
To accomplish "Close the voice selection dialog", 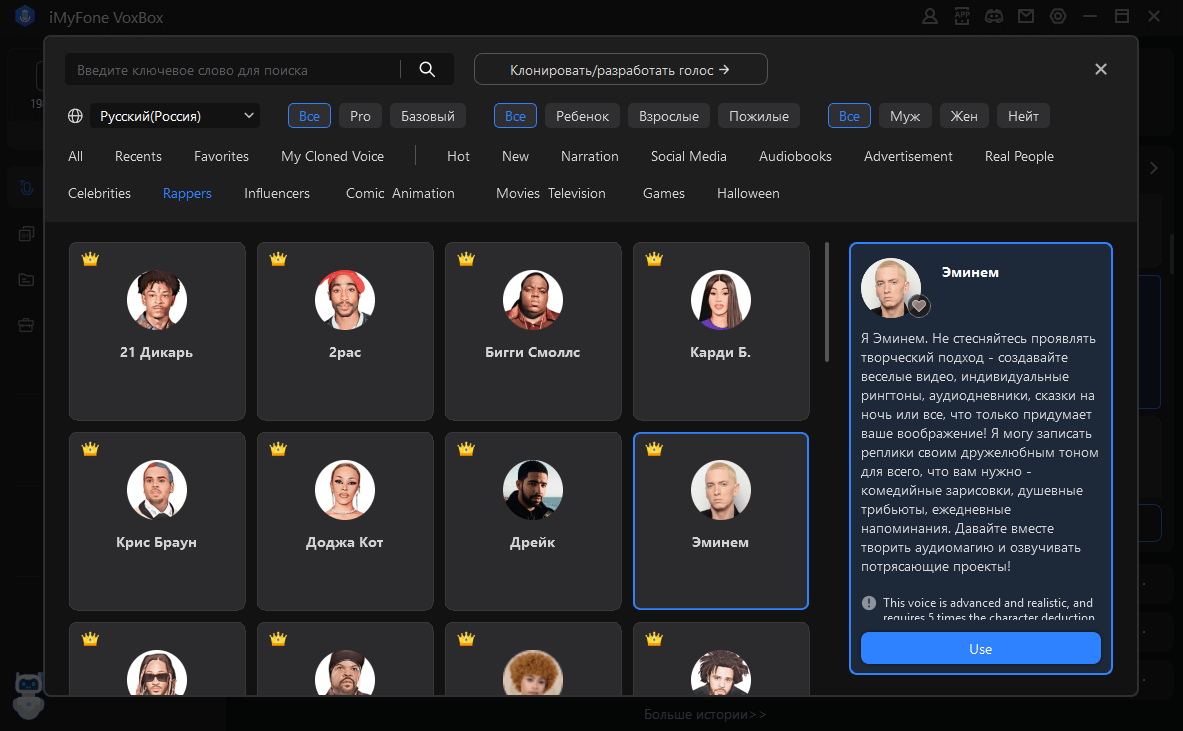I will coord(1101,69).
